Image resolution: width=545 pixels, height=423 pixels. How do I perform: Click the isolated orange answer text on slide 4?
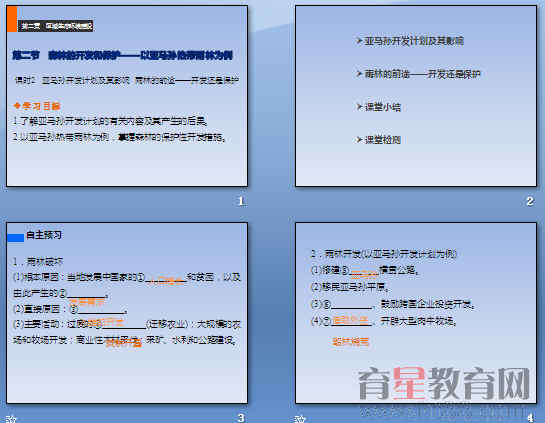click(x=350, y=342)
